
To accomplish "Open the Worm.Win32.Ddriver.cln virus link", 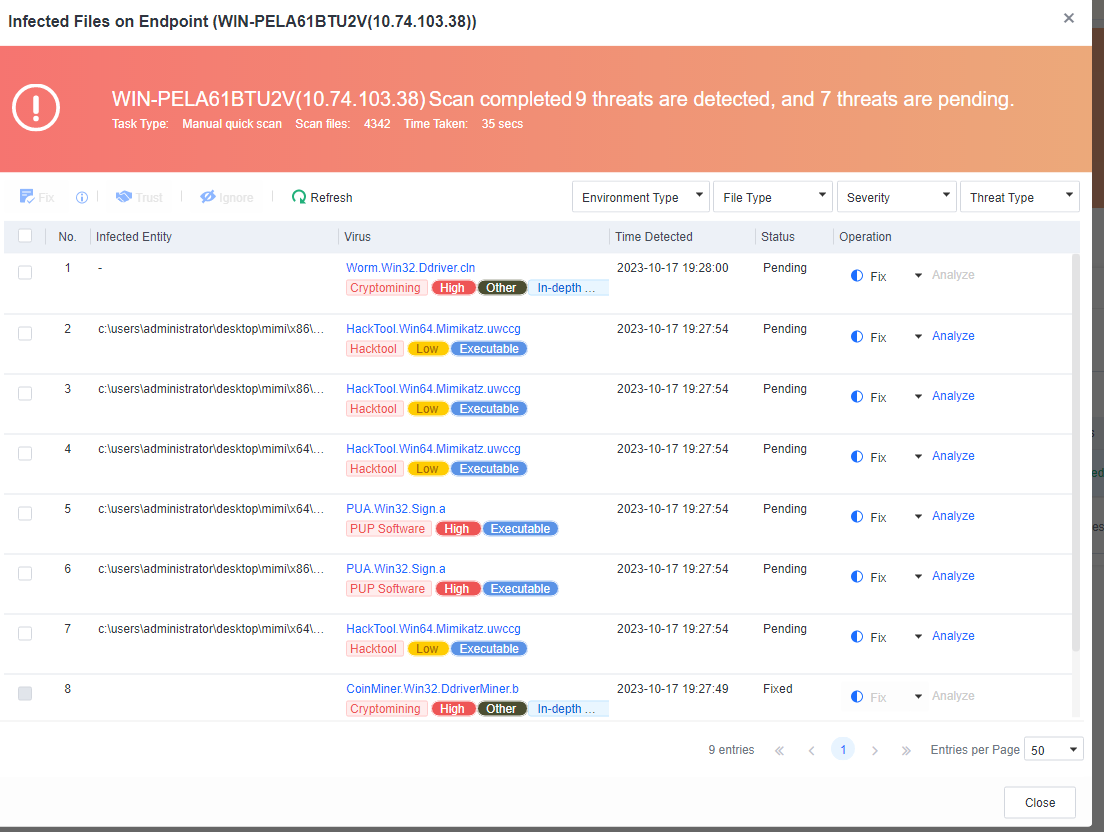I will [x=410, y=268].
